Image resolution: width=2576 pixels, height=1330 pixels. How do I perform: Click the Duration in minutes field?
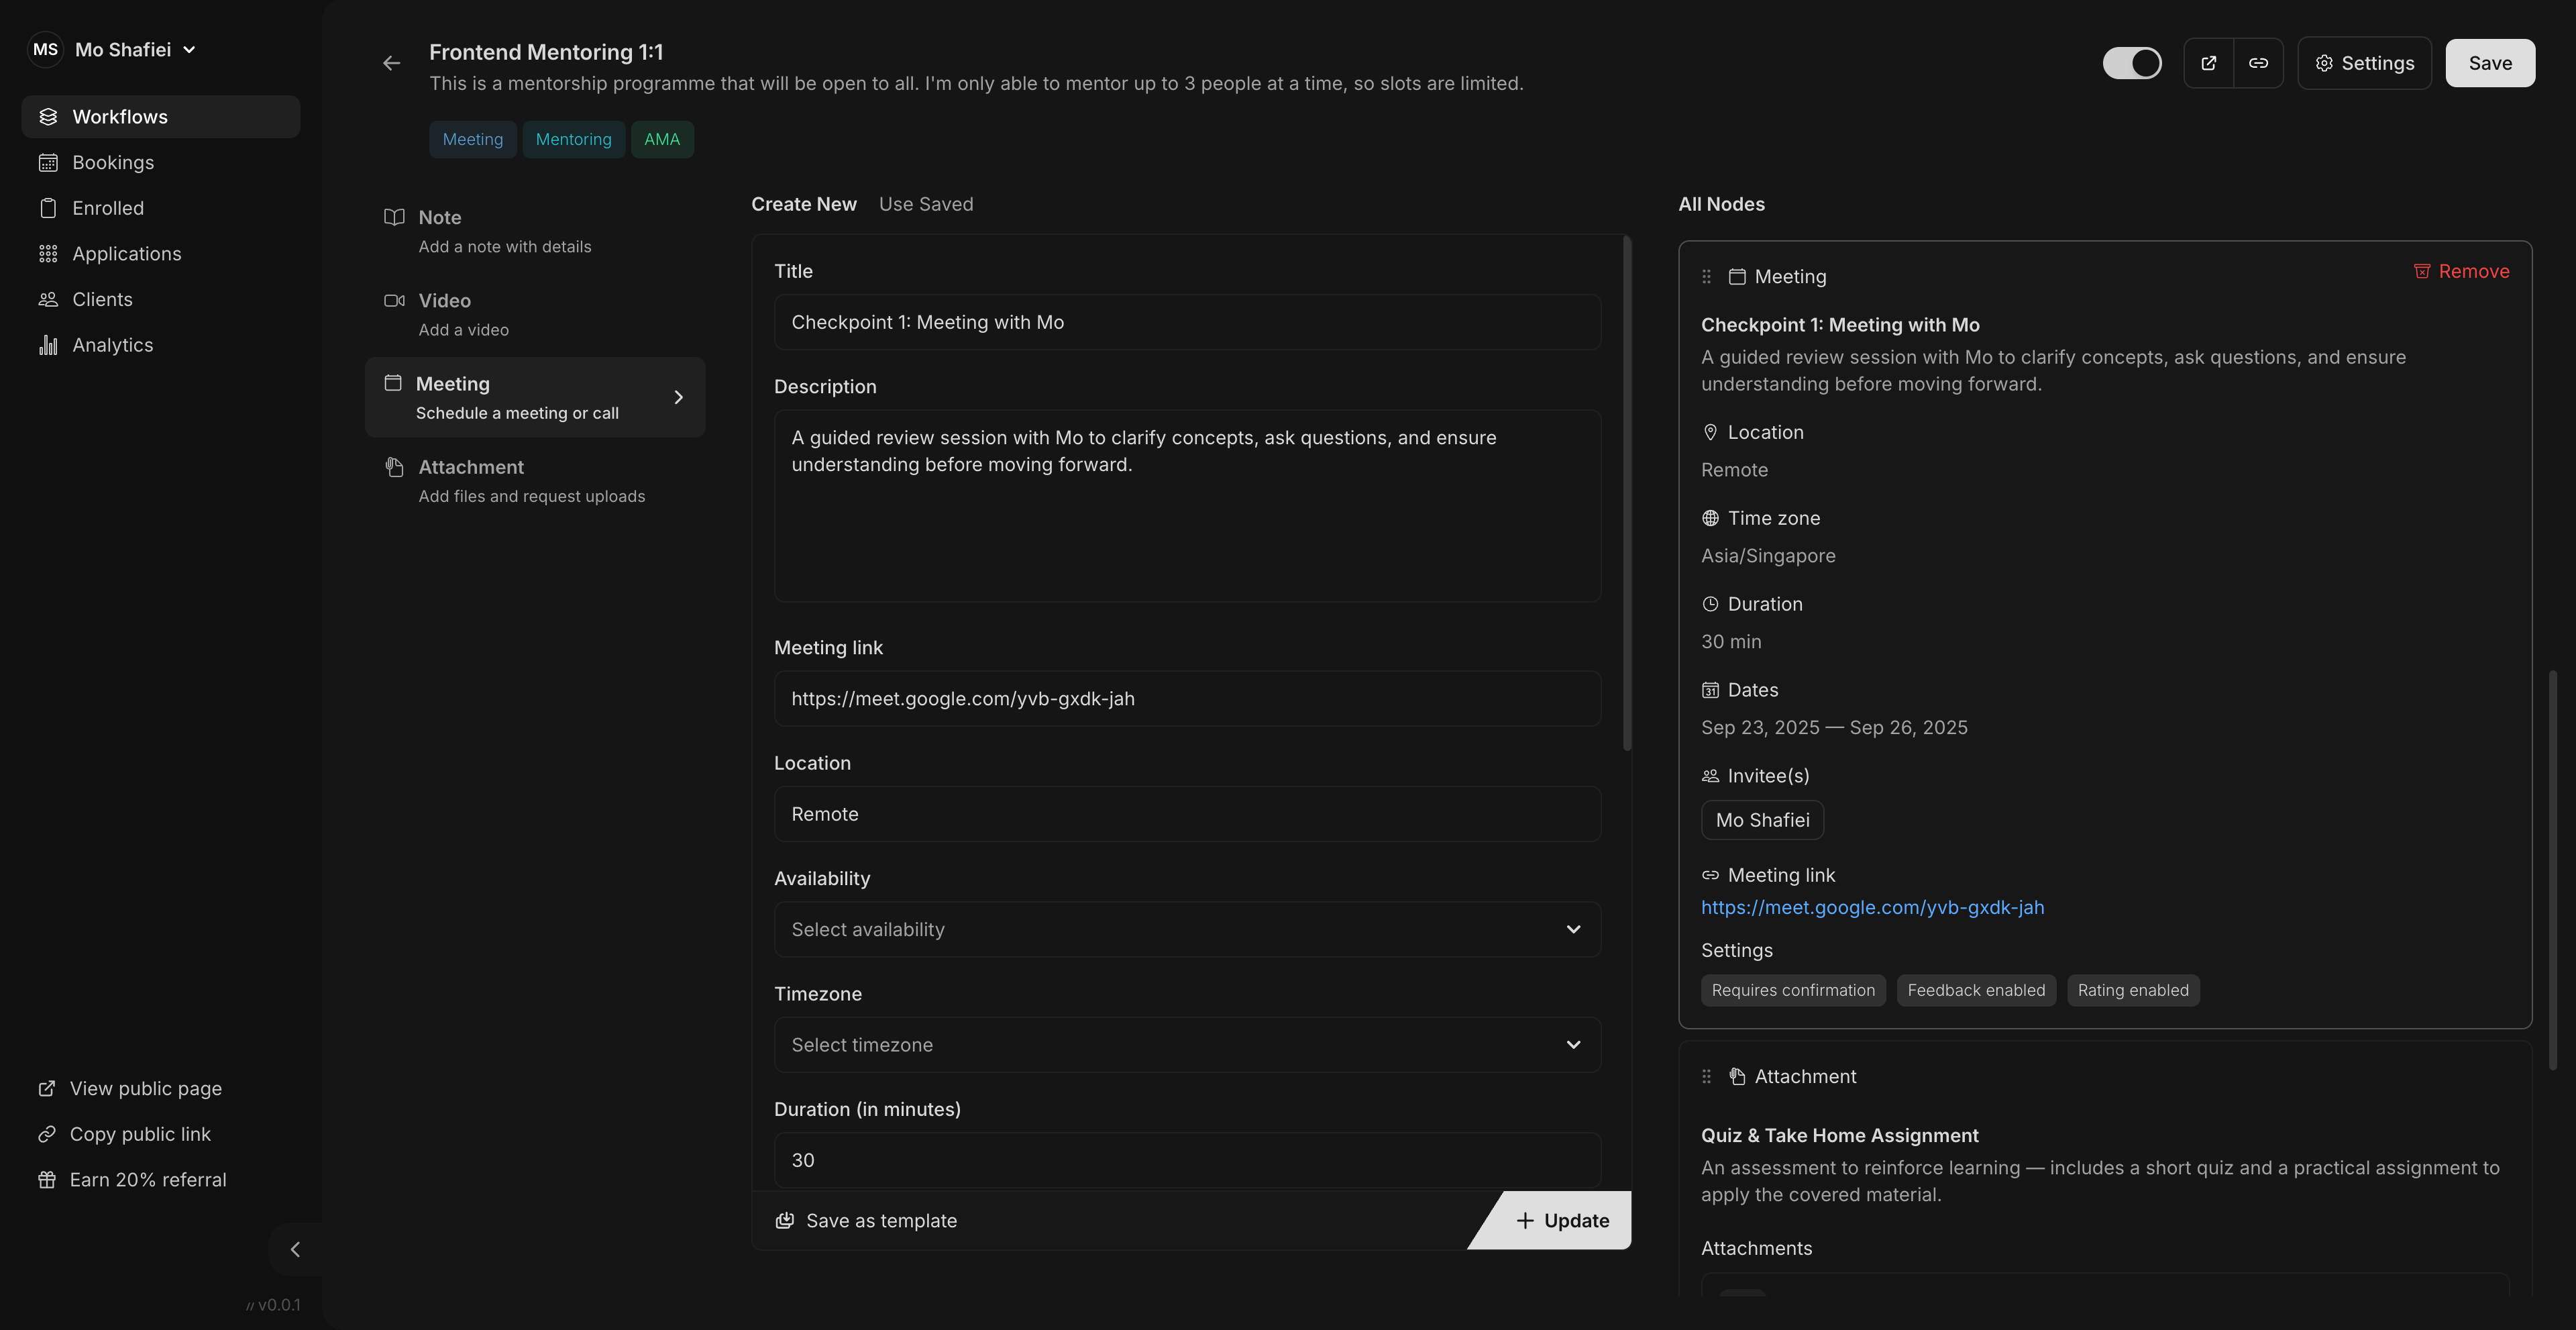click(1186, 1160)
